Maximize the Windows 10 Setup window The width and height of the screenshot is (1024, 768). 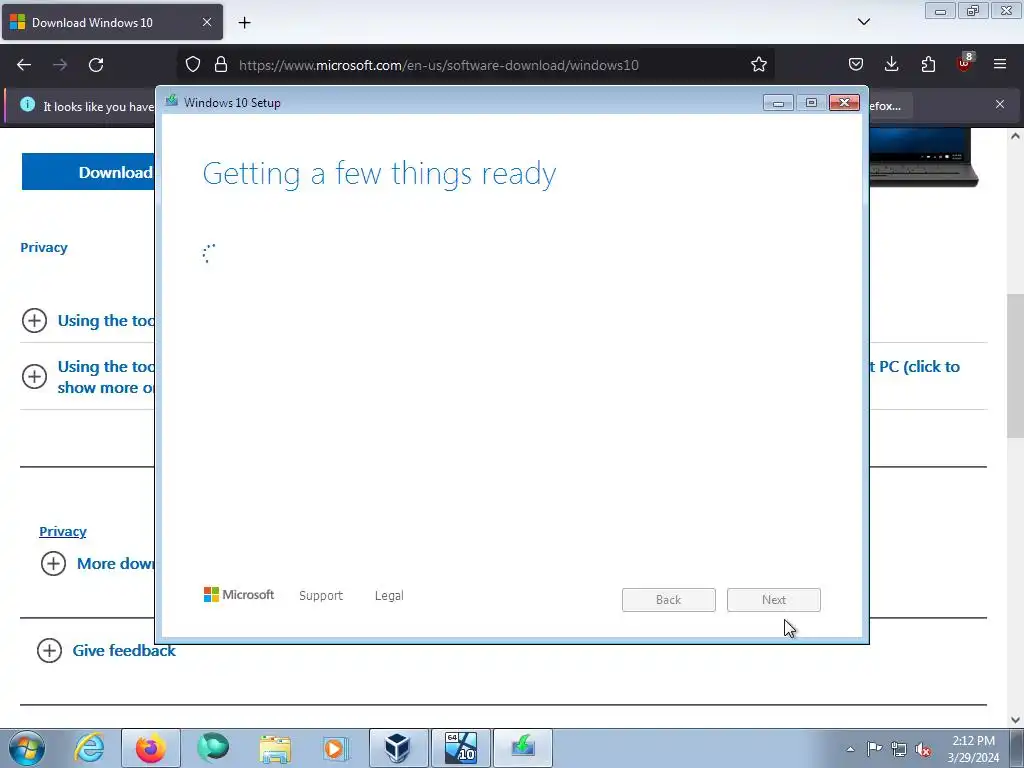pos(811,103)
